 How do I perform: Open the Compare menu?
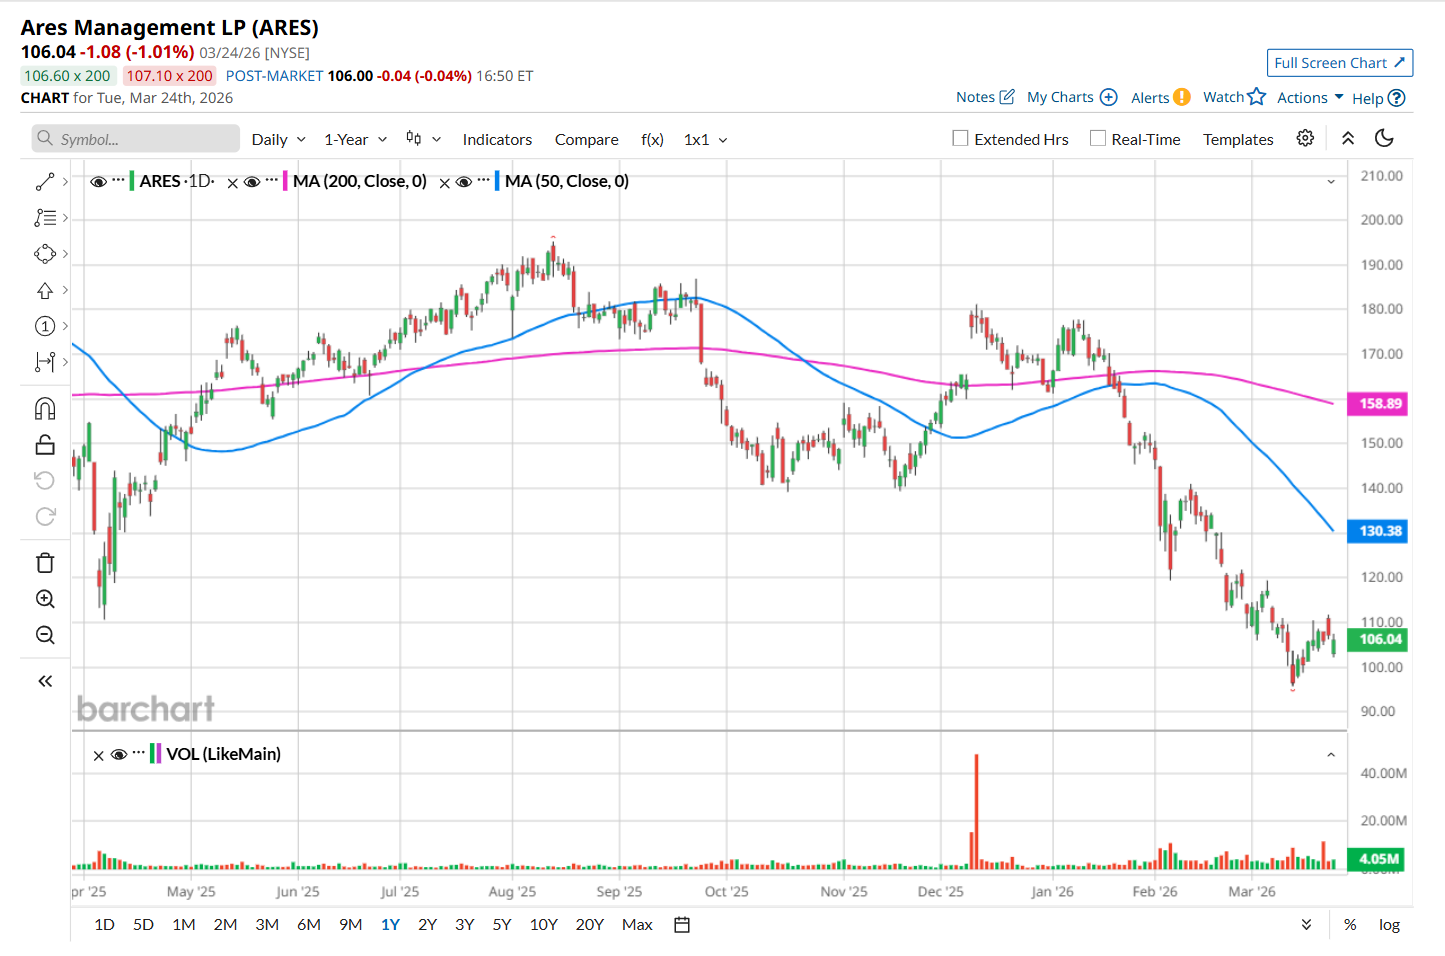click(x=587, y=140)
